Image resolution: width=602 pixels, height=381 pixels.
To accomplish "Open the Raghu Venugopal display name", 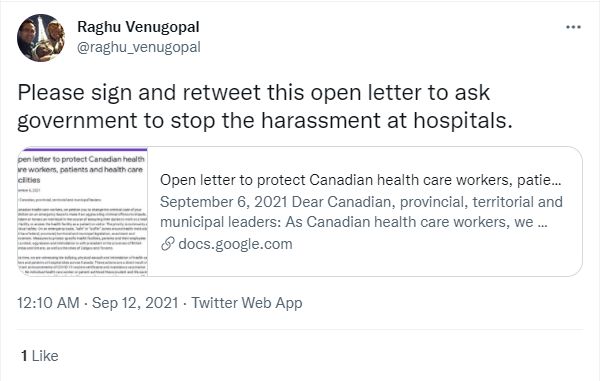I will (138, 27).
